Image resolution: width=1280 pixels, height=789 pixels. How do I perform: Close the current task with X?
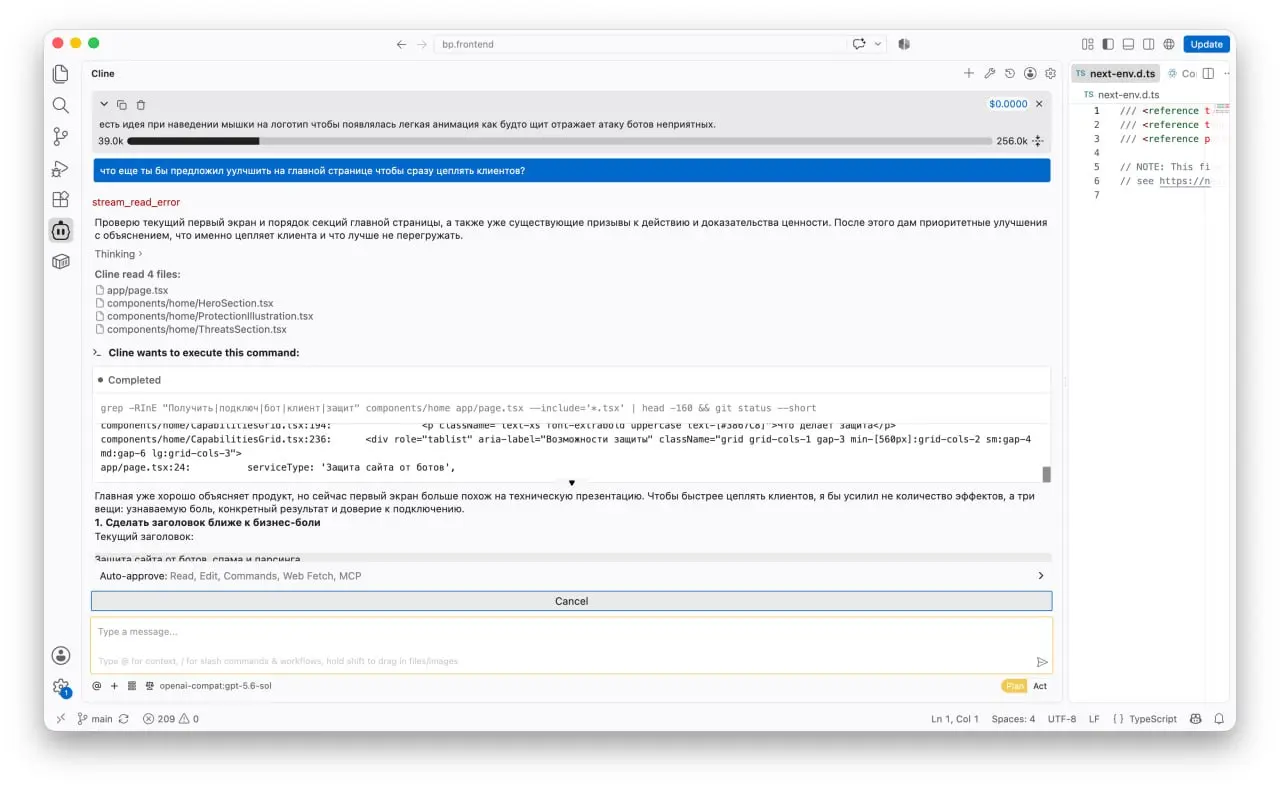click(1039, 104)
